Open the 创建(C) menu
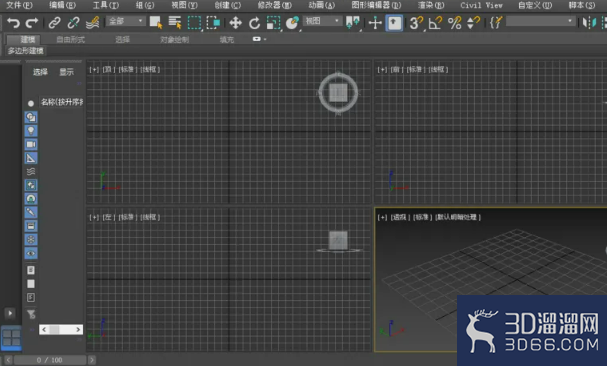 click(228, 5)
